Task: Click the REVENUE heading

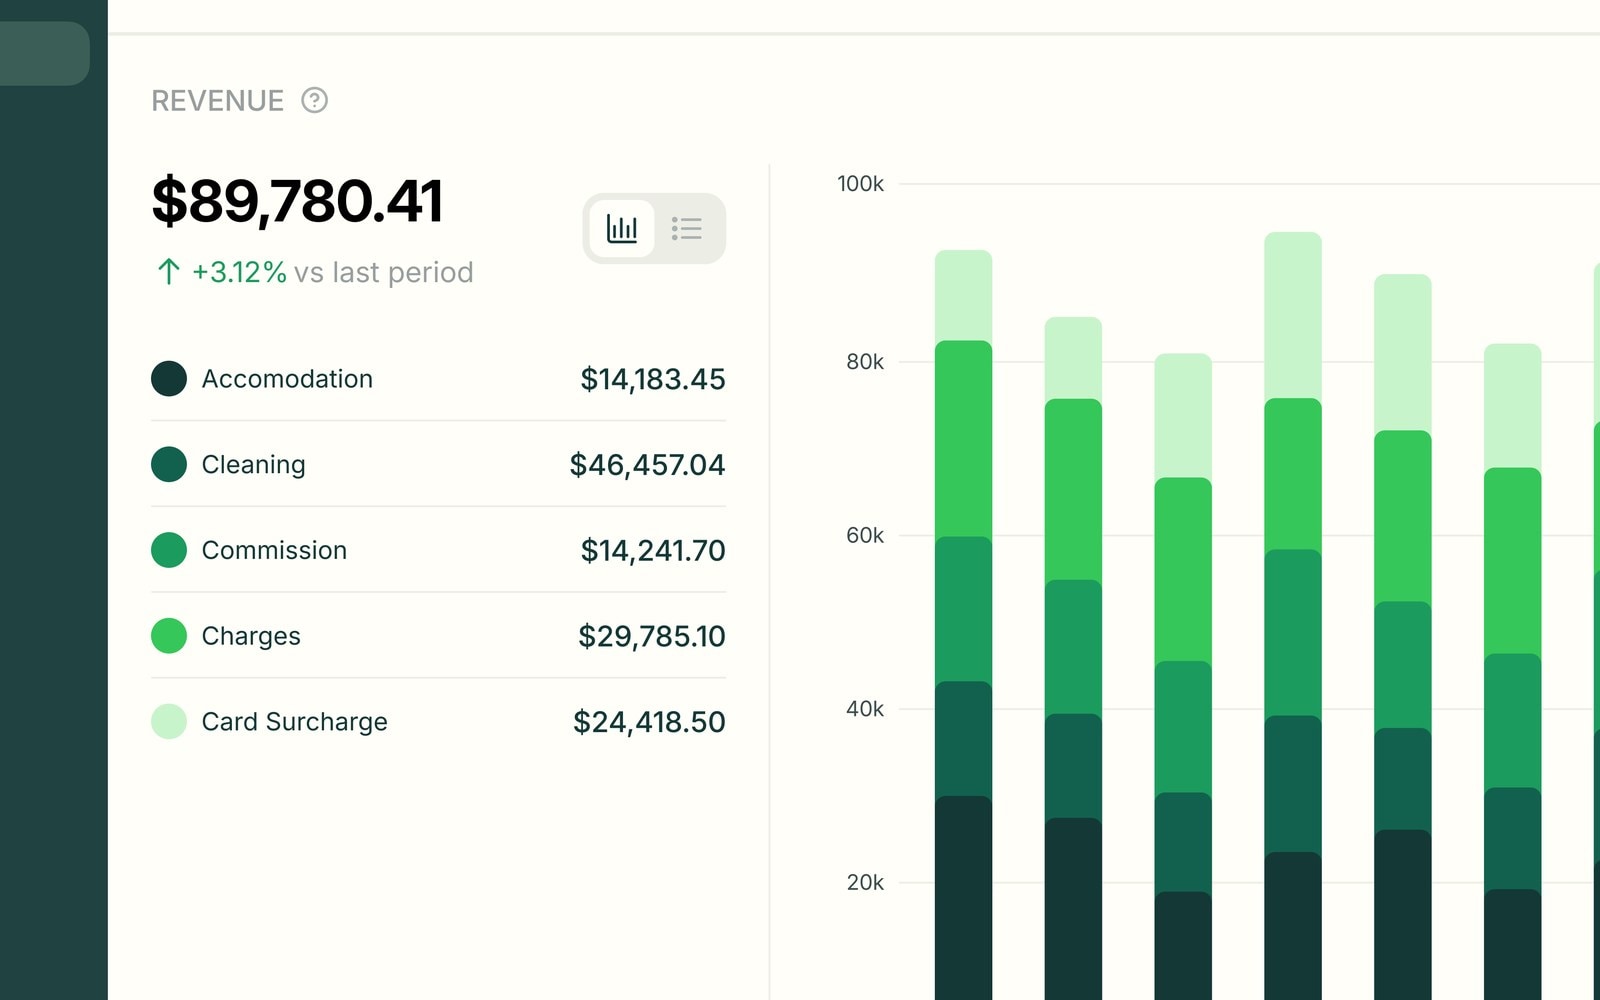Action: coord(217,101)
